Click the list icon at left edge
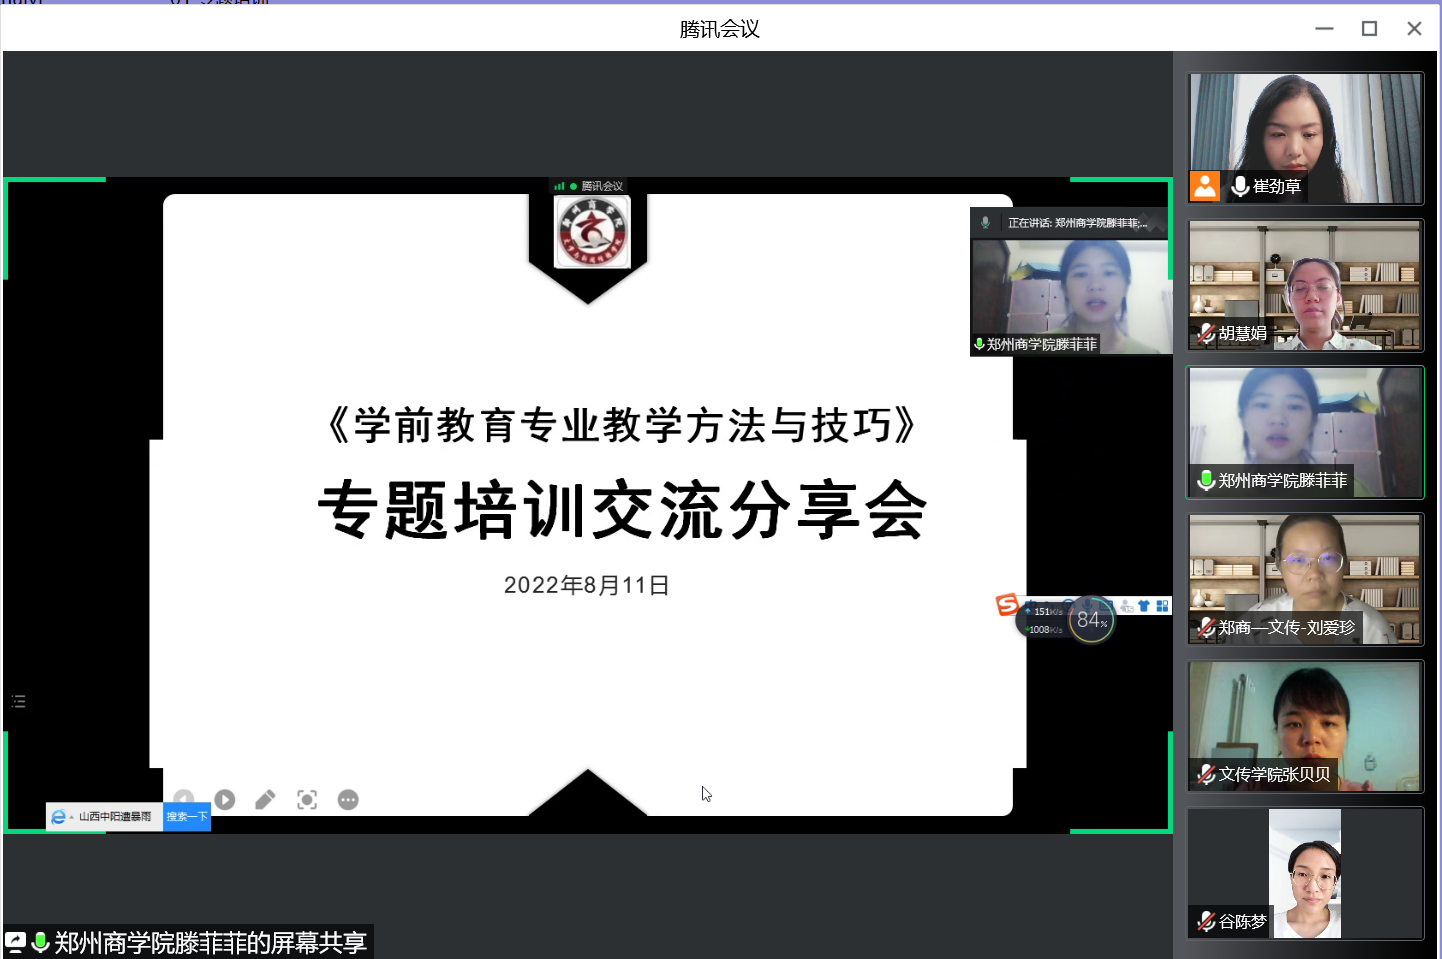The width and height of the screenshot is (1442, 959). (18, 701)
